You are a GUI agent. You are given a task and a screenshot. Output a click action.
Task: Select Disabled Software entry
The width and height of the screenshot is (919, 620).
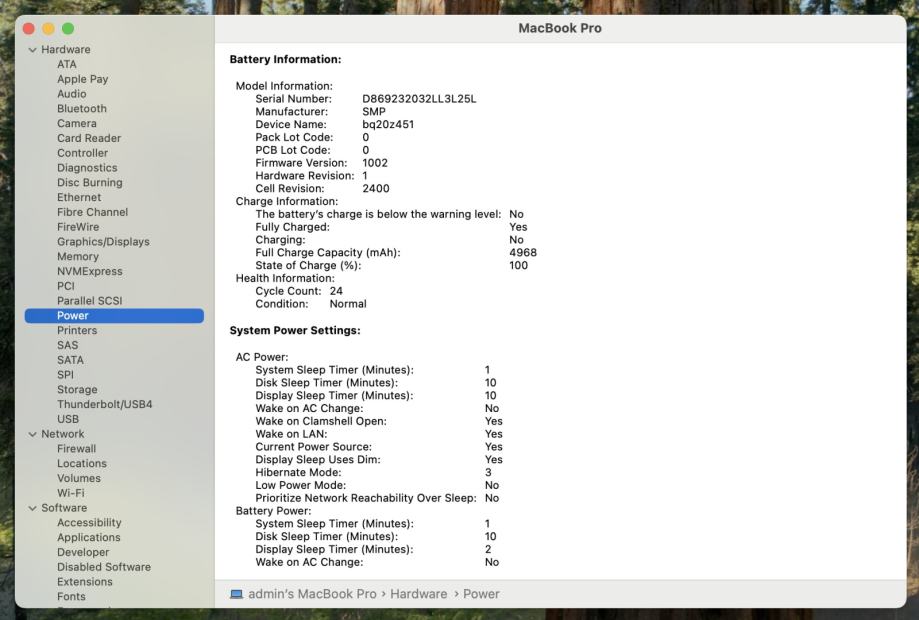pos(104,567)
